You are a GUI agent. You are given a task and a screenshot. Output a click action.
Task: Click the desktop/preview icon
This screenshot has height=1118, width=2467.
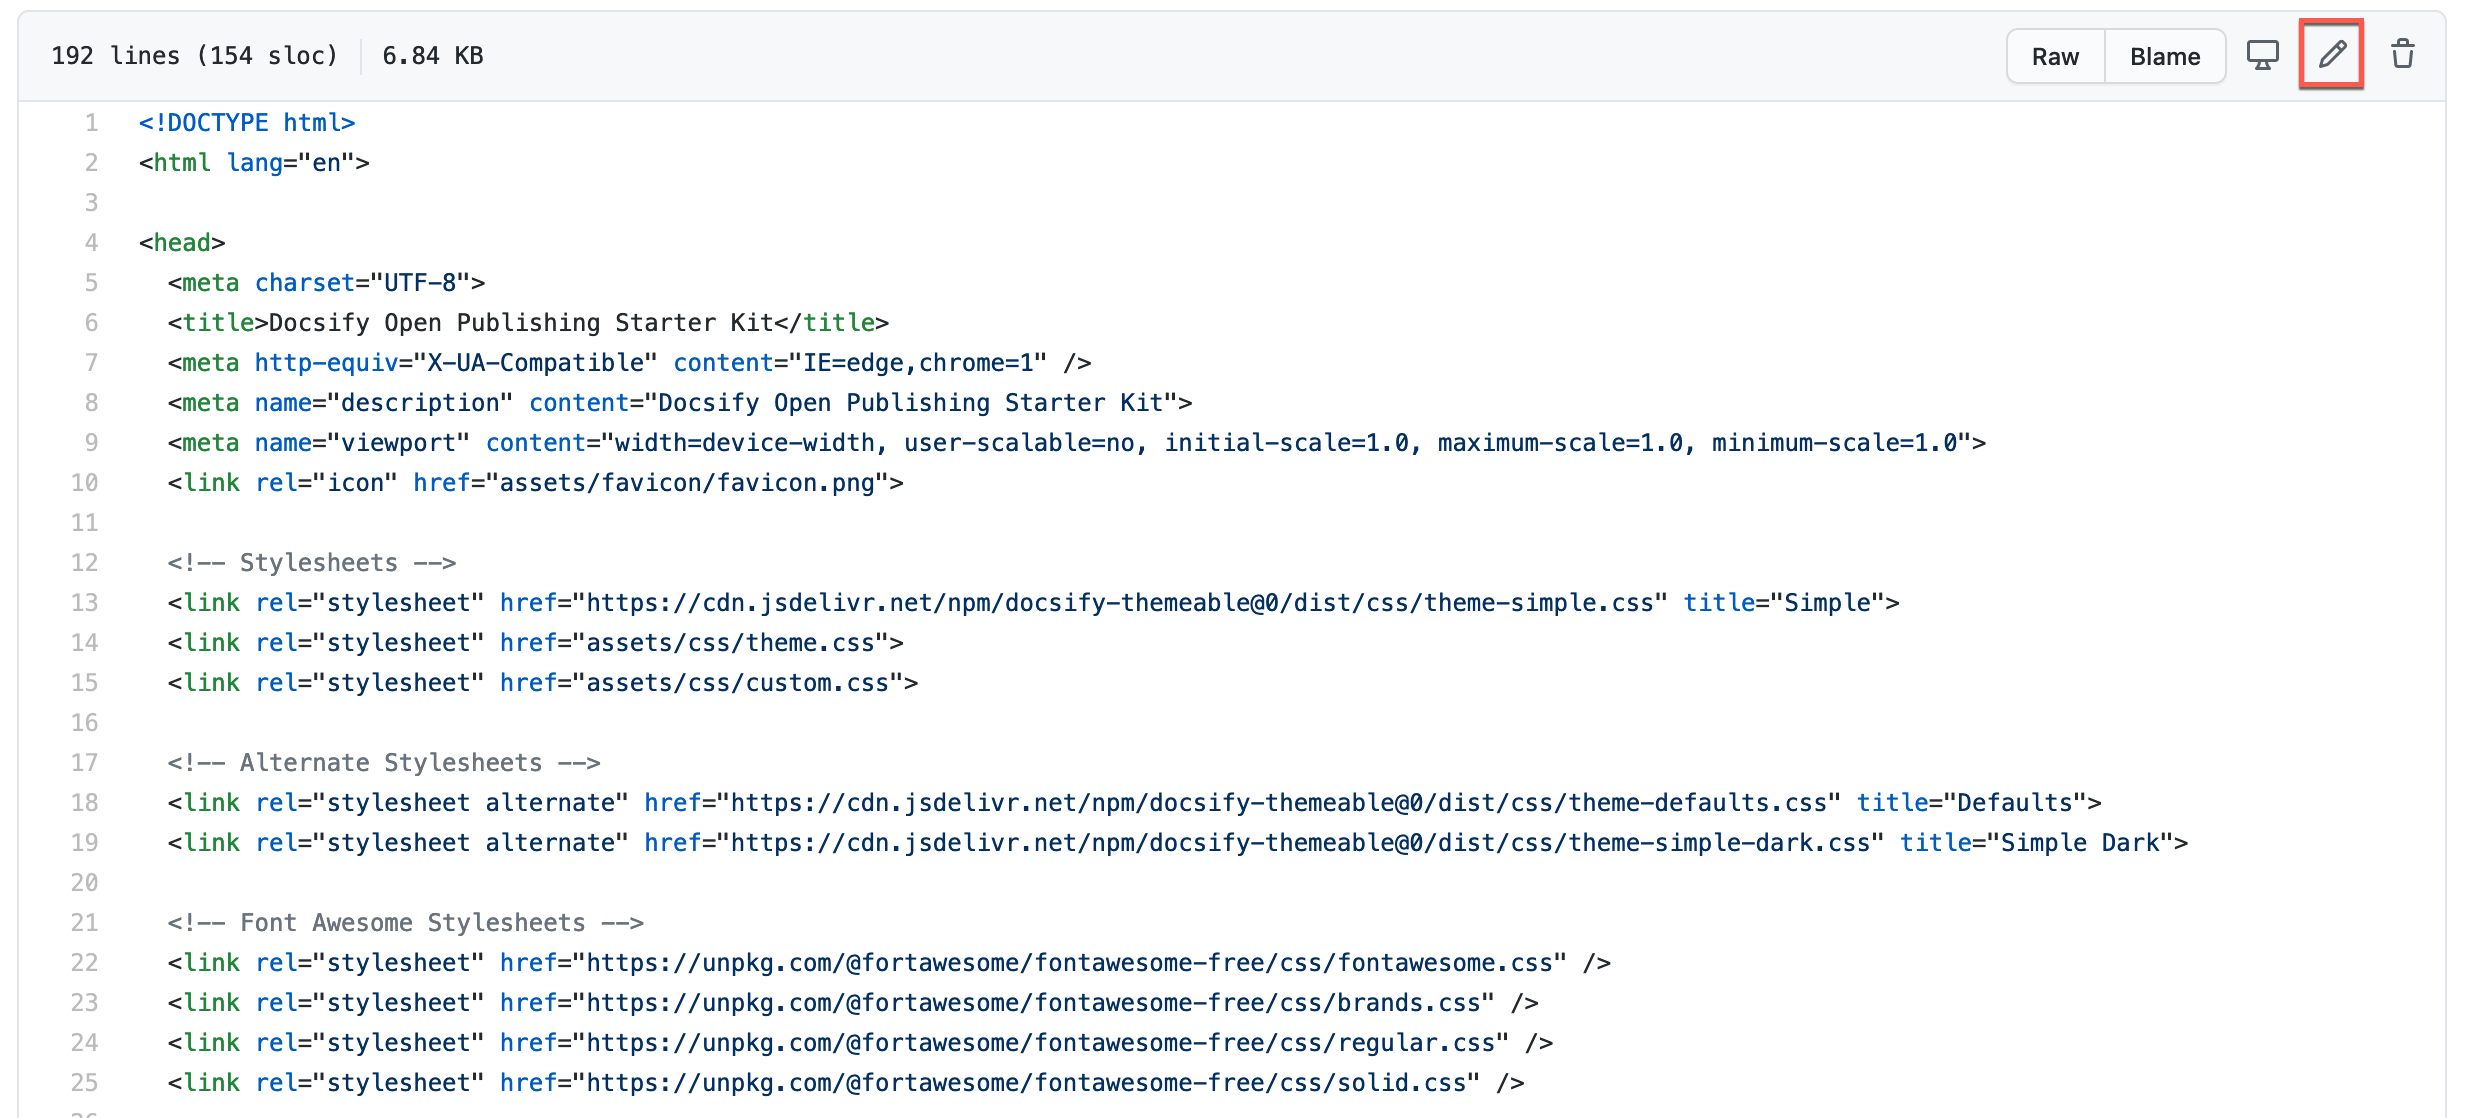click(x=2262, y=57)
